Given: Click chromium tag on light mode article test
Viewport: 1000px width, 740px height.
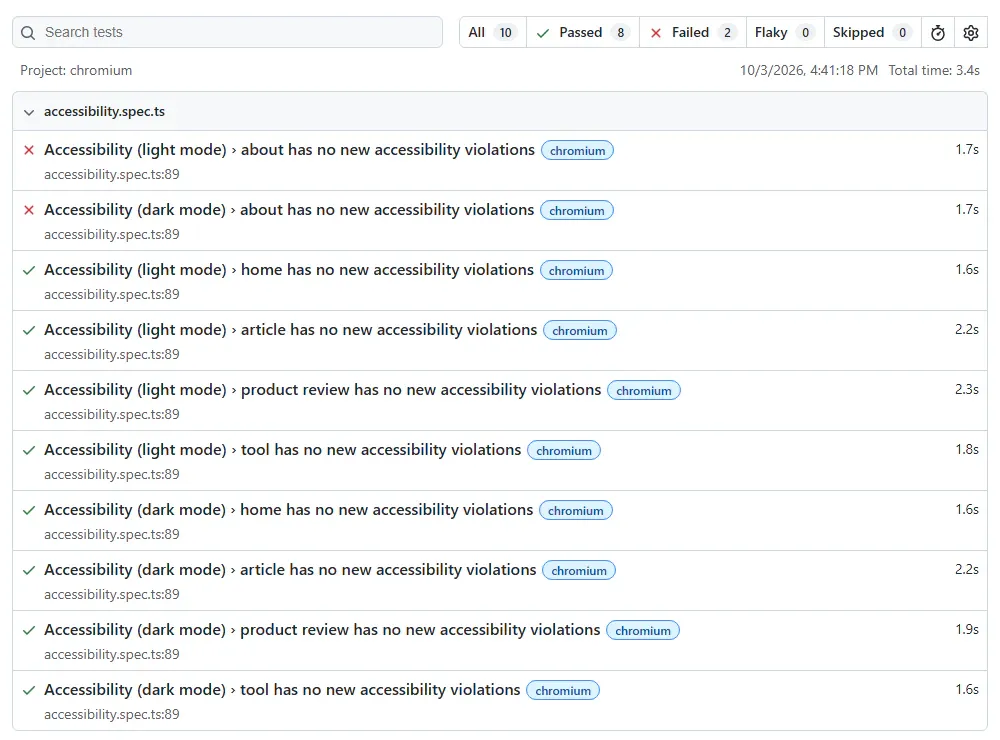Looking at the screenshot, I should pyautogui.click(x=580, y=330).
